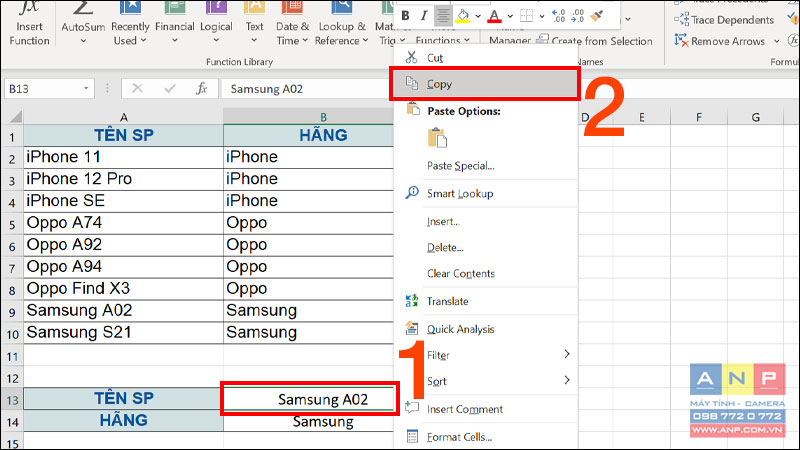Expand the Sort submenu
The height and width of the screenshot is (450, 800).
(x=485, y=381)
